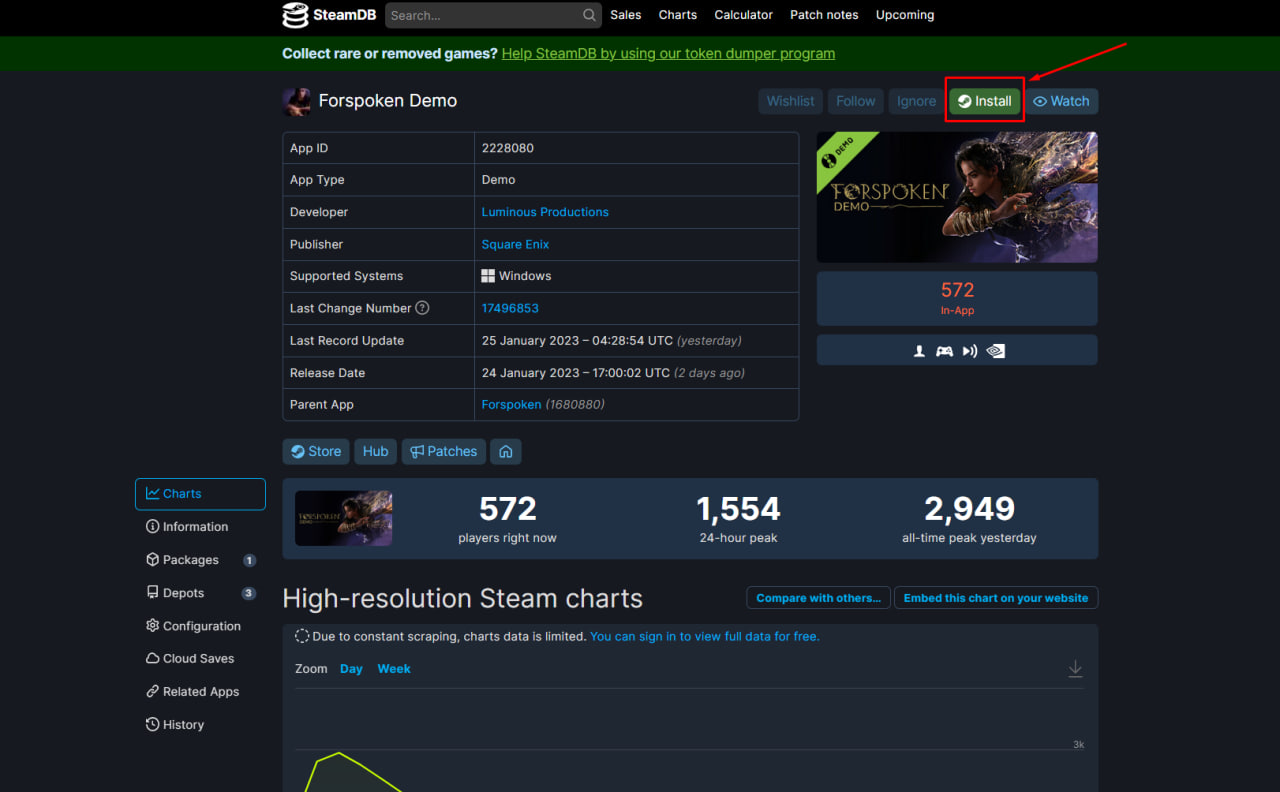This screenshot has width=1280, height=792.
Task: Open the Depots sidebar tab
Action: 200,593
